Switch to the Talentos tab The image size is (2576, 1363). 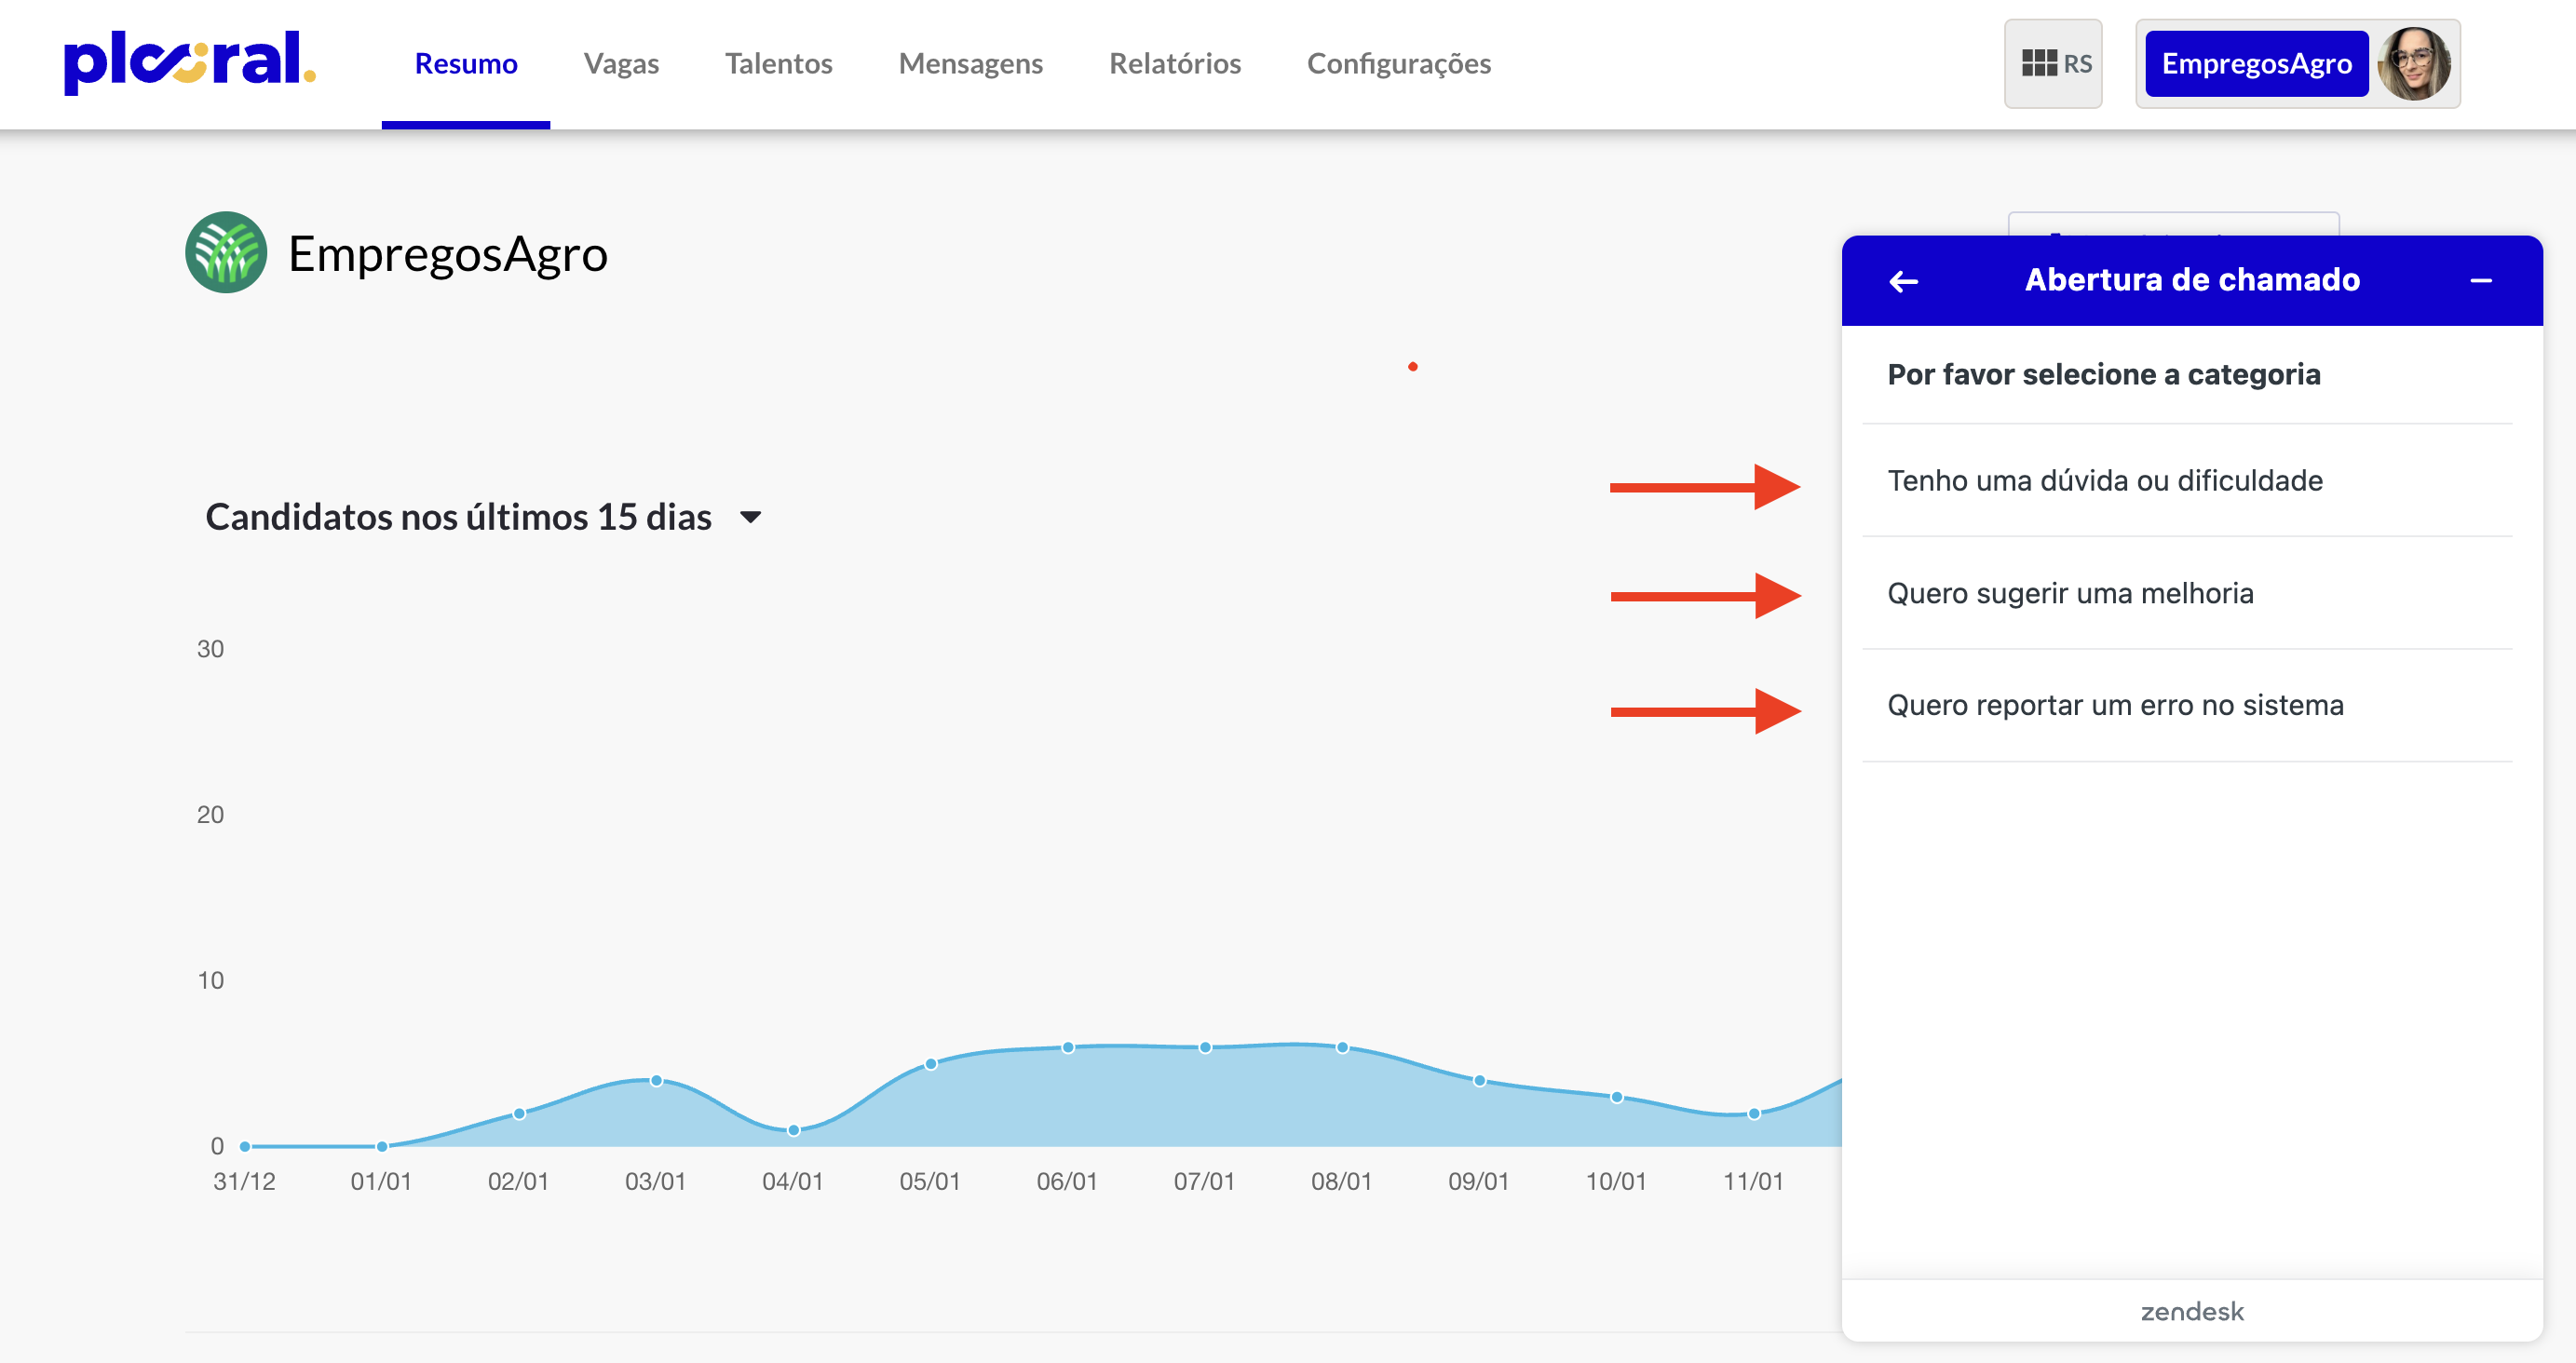click(x=778, y=63)
